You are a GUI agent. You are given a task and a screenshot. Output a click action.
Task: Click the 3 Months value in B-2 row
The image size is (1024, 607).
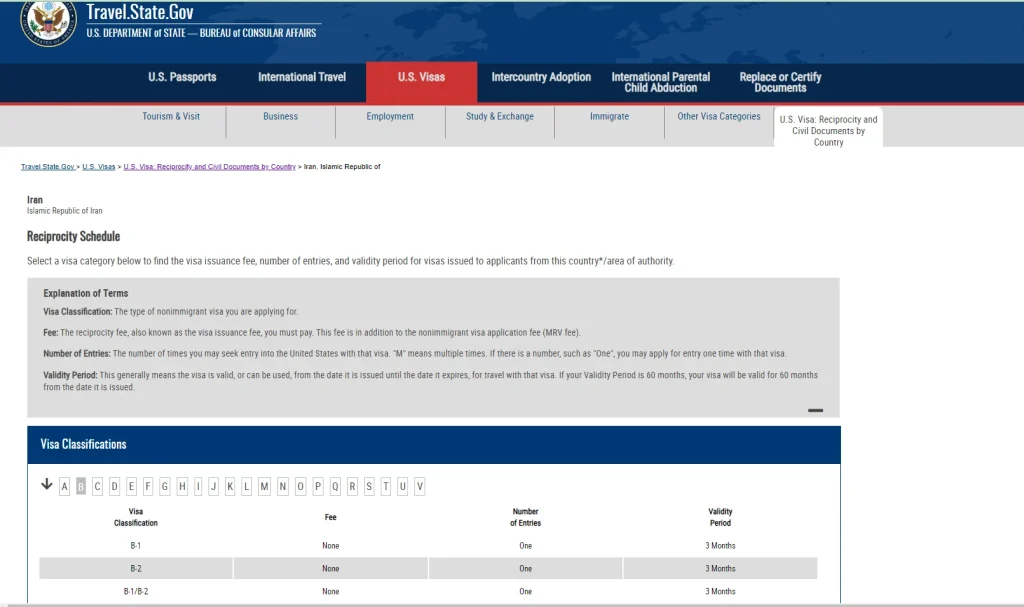click(x=720, y=568)
